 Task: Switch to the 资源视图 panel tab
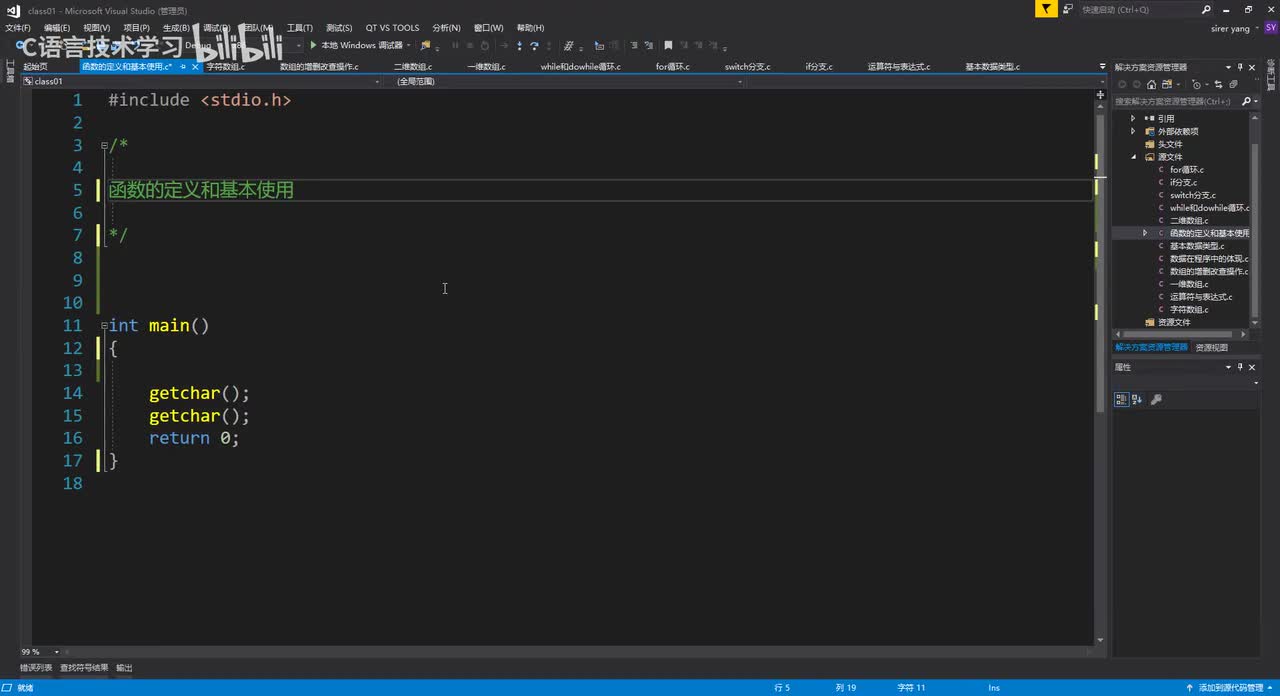[x=1212, y=347]
